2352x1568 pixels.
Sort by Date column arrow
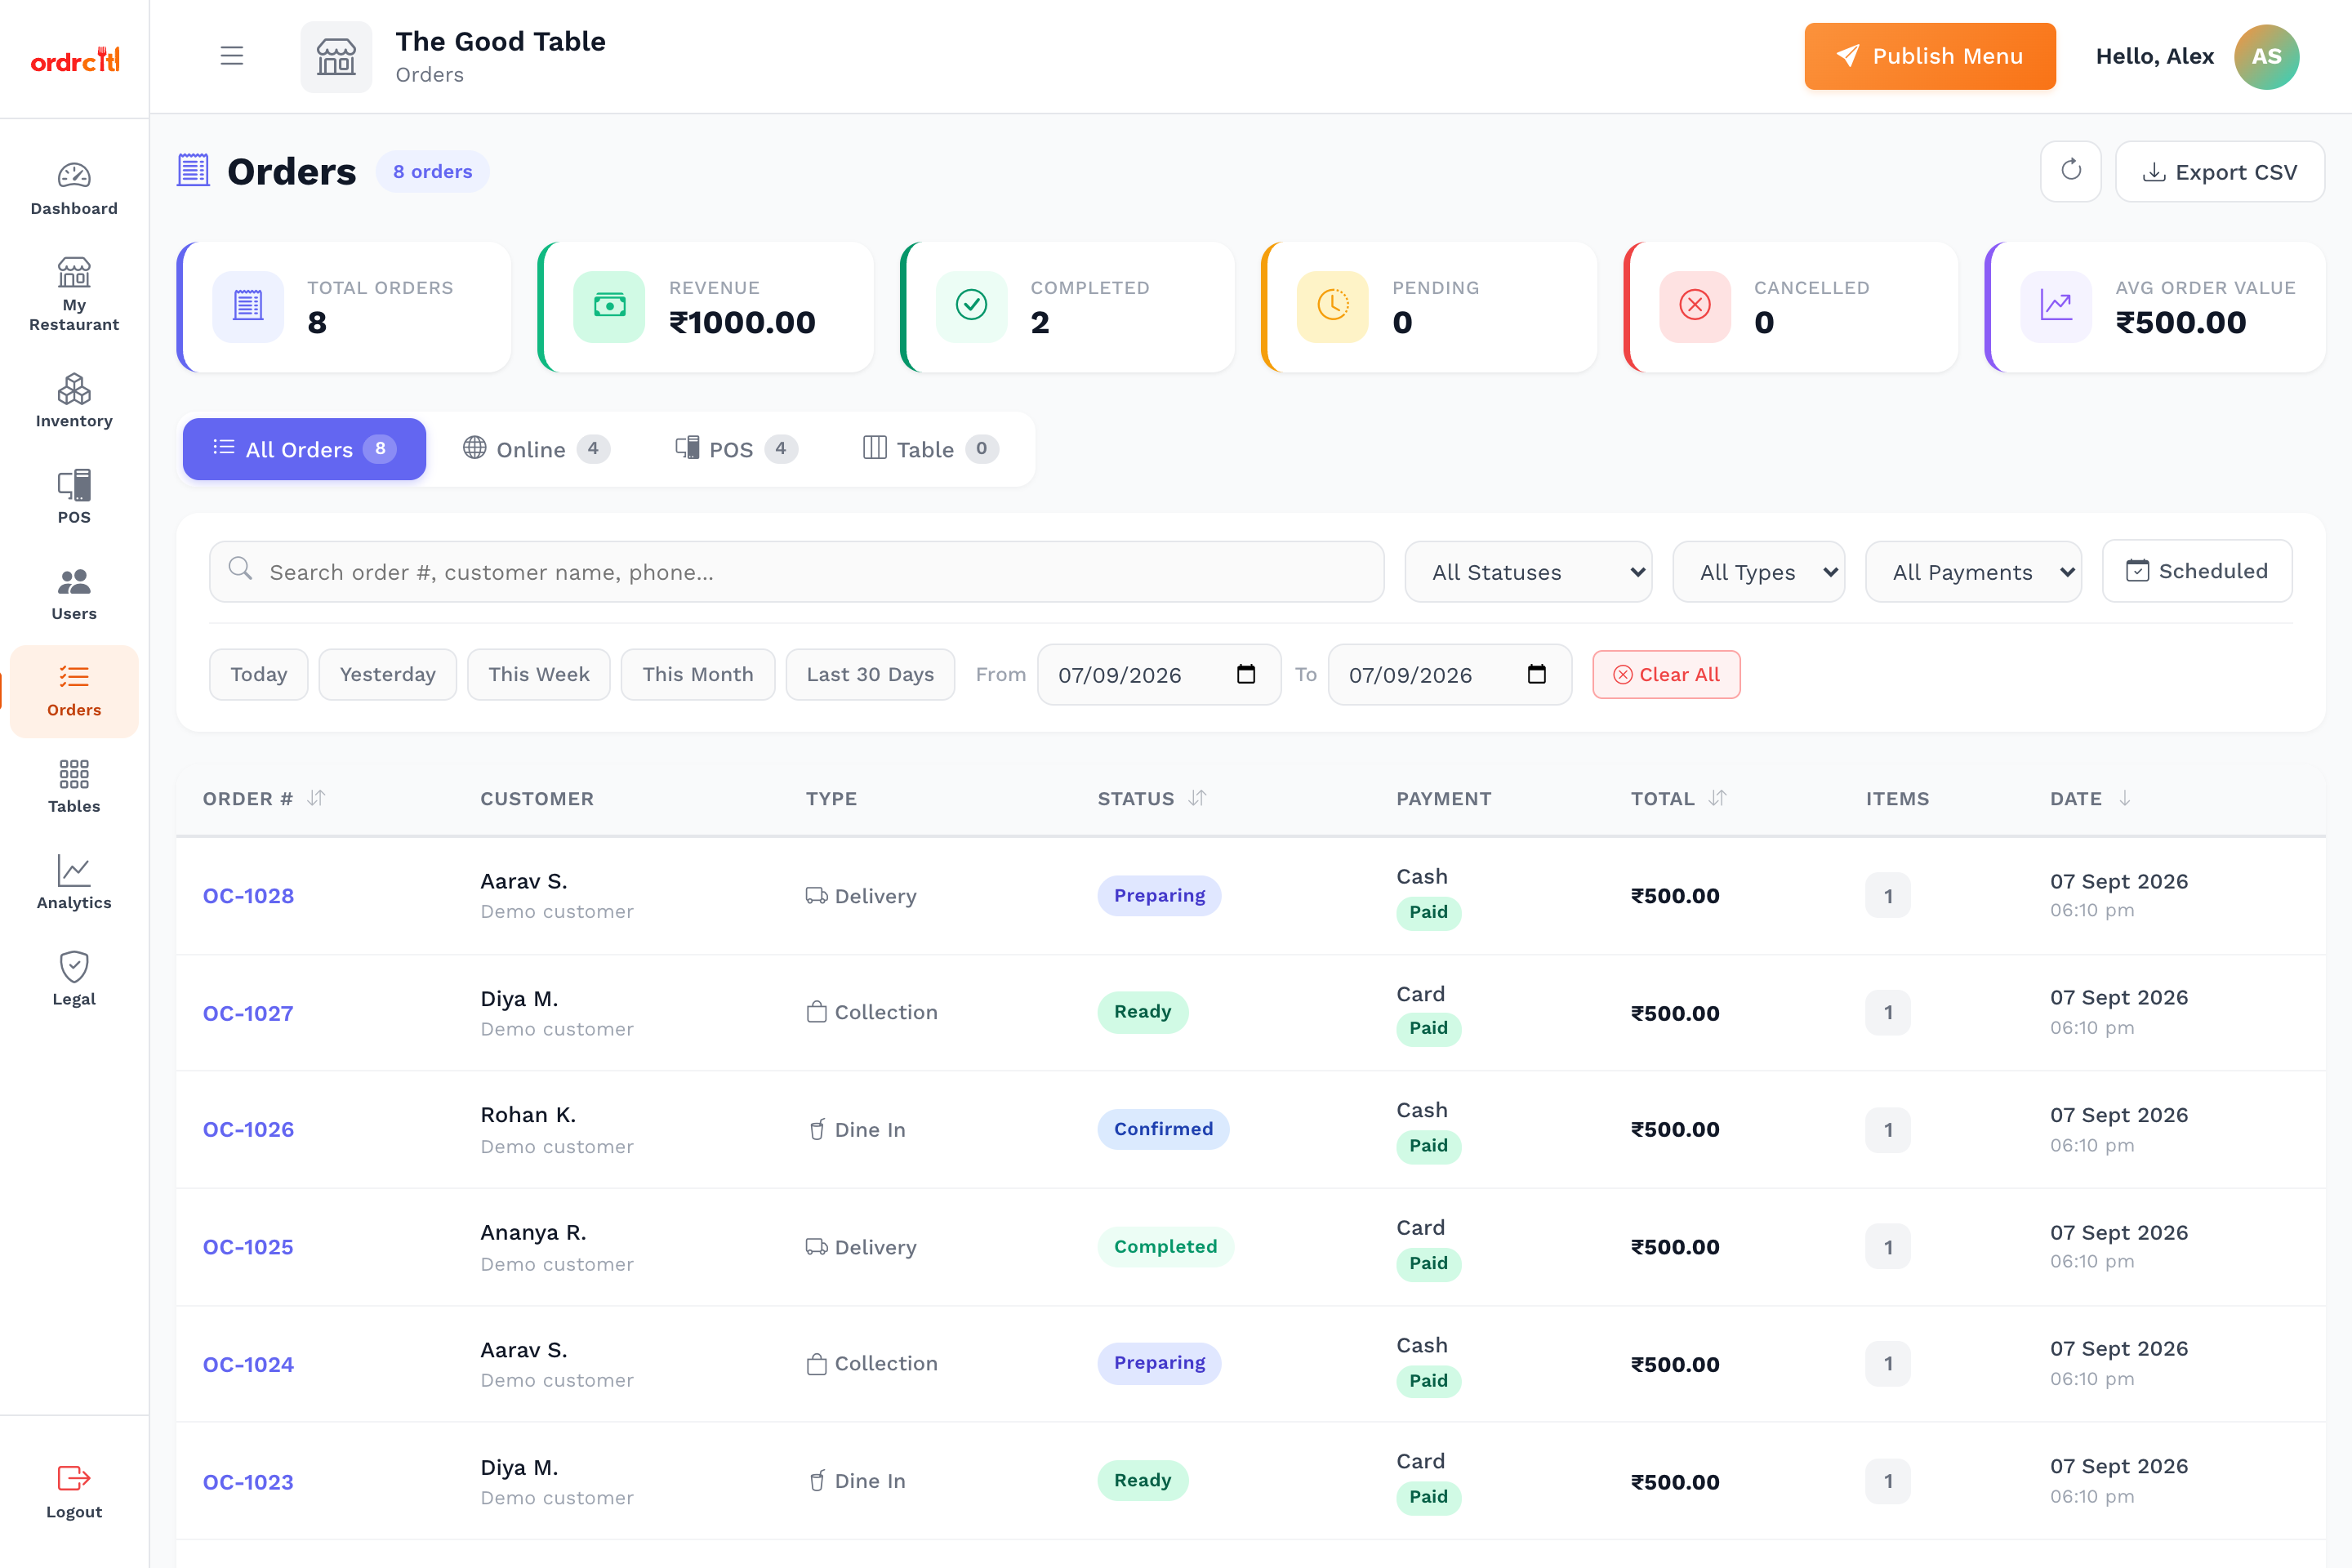pyautogui.click(x=2125, y=798)
